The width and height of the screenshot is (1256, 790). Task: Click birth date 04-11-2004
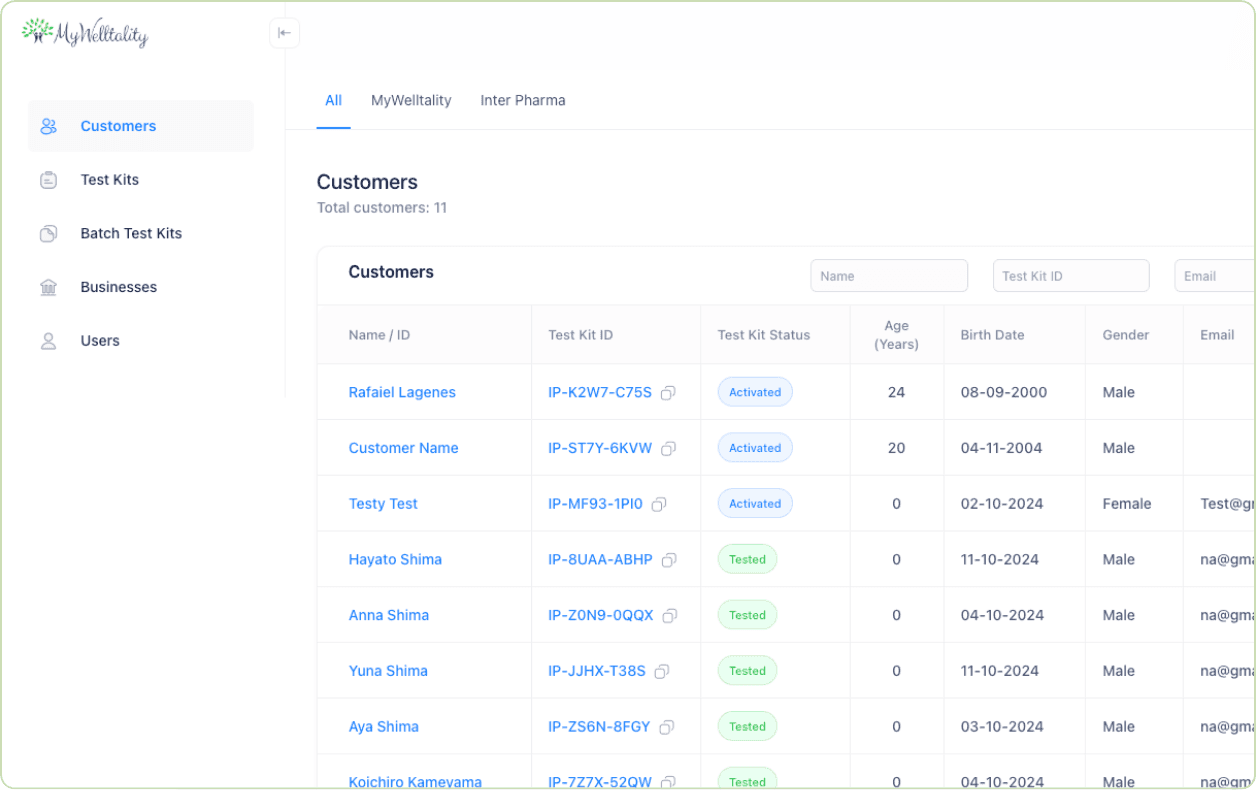[1002, 448]
